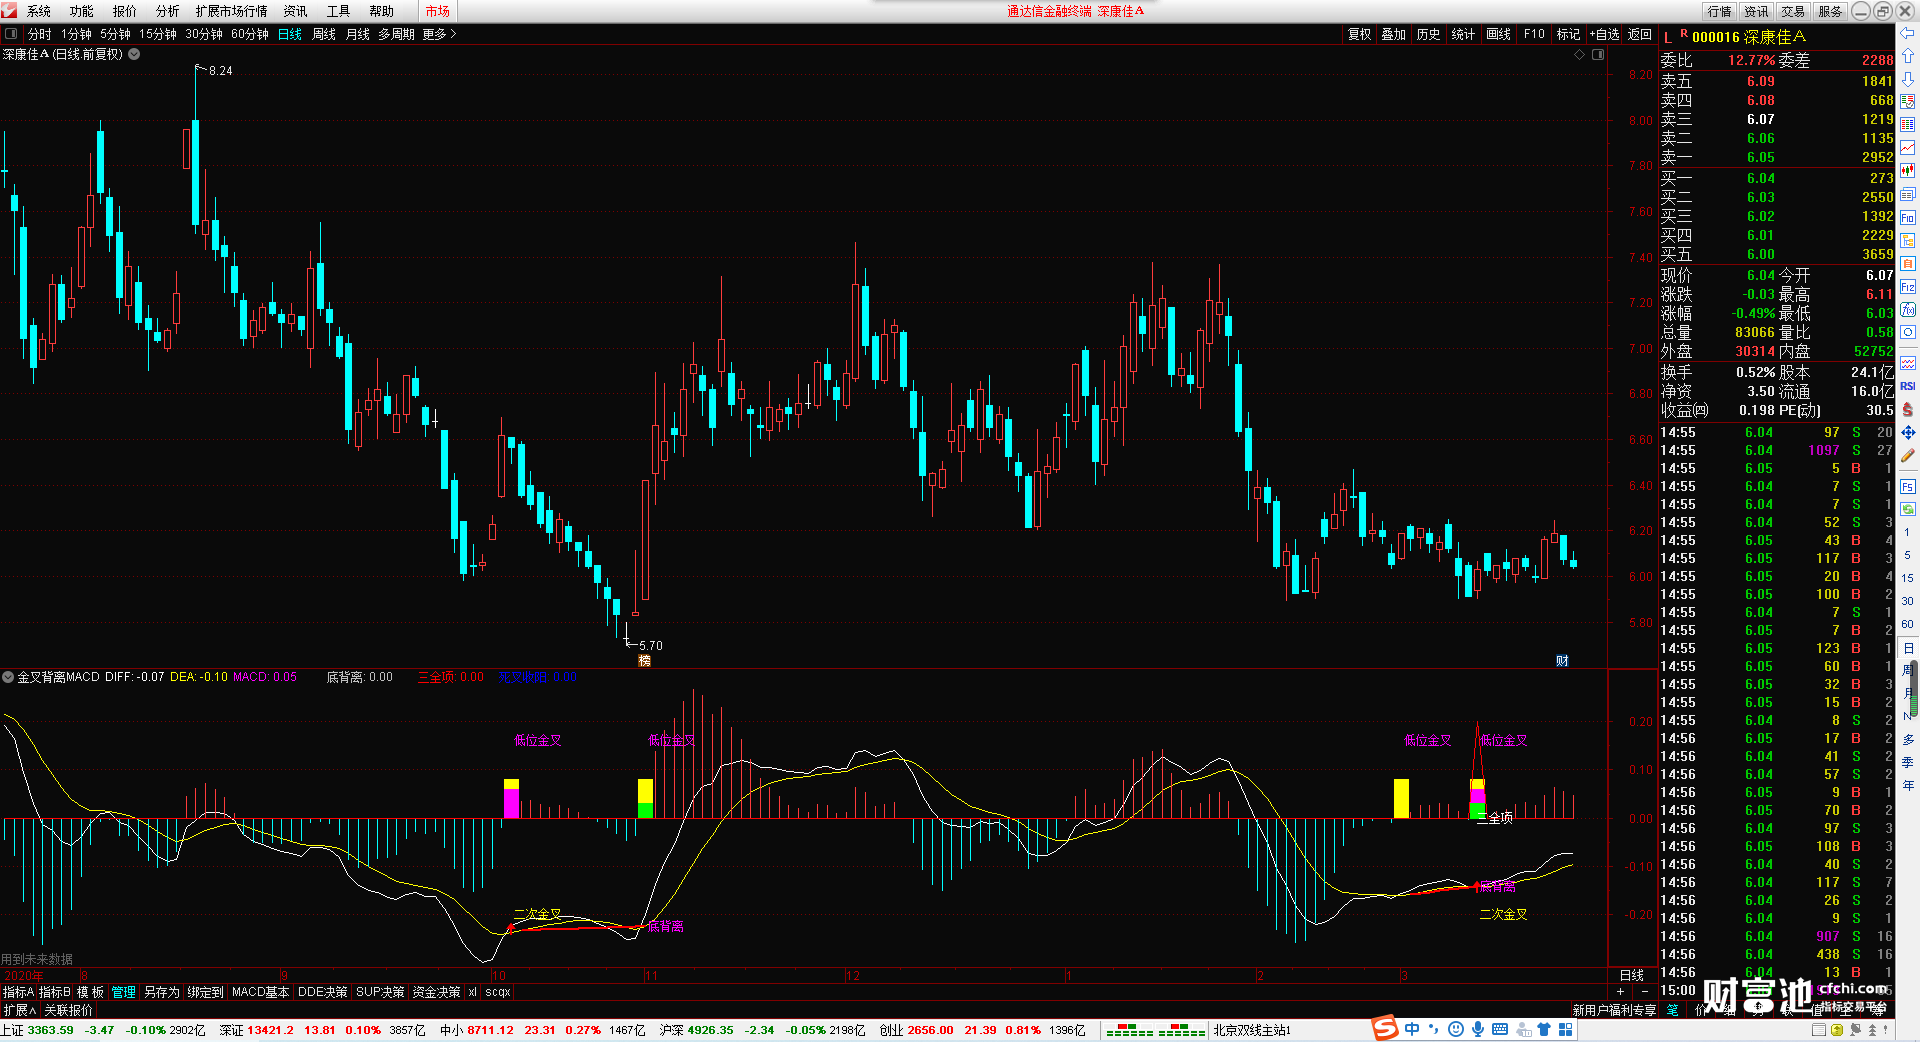
Task: Open the 报价 menu
Action: click(125, 11)
